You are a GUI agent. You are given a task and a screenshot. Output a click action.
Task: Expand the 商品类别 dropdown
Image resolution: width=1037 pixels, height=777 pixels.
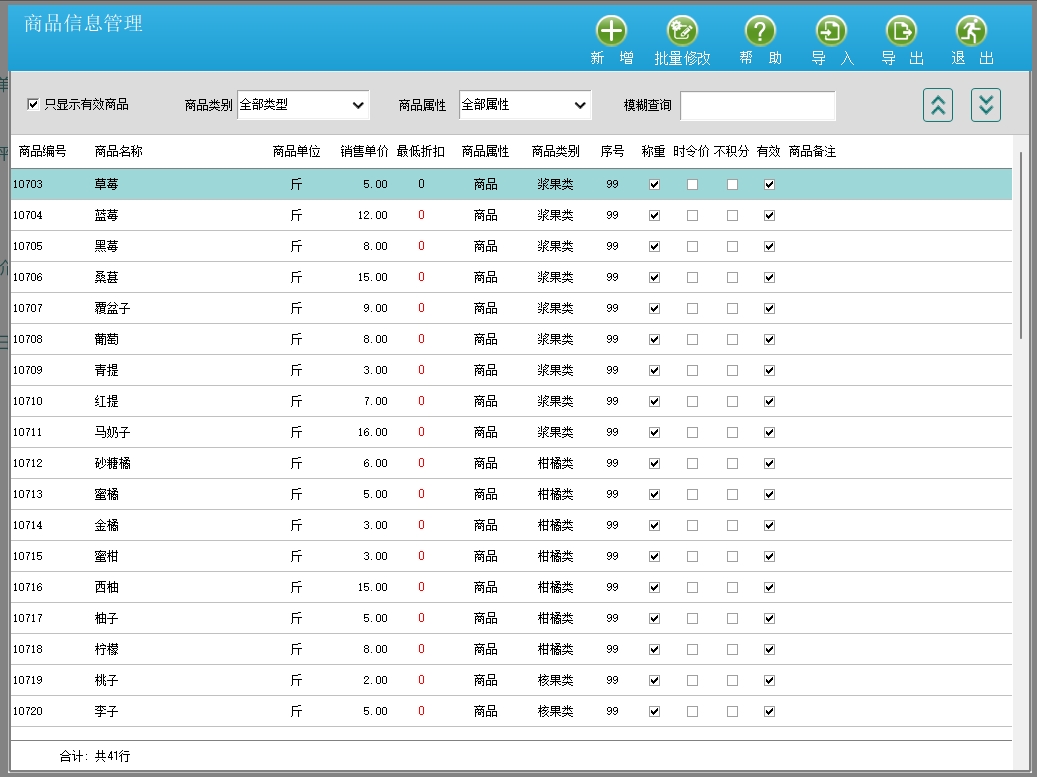click(x=303, y=105)
